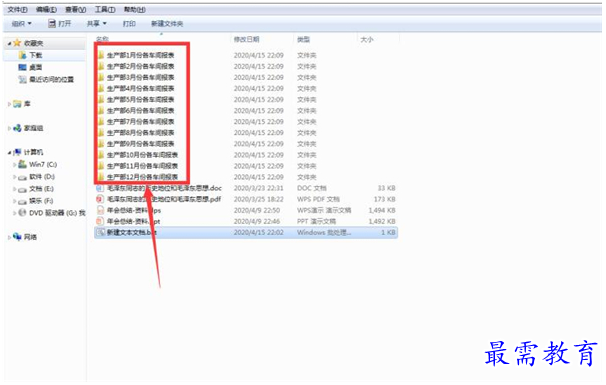This screenshot has height=385, width=606.
Task: Select the 生产部10月份各车间报表 name
Action: click(x=142, y=155)
